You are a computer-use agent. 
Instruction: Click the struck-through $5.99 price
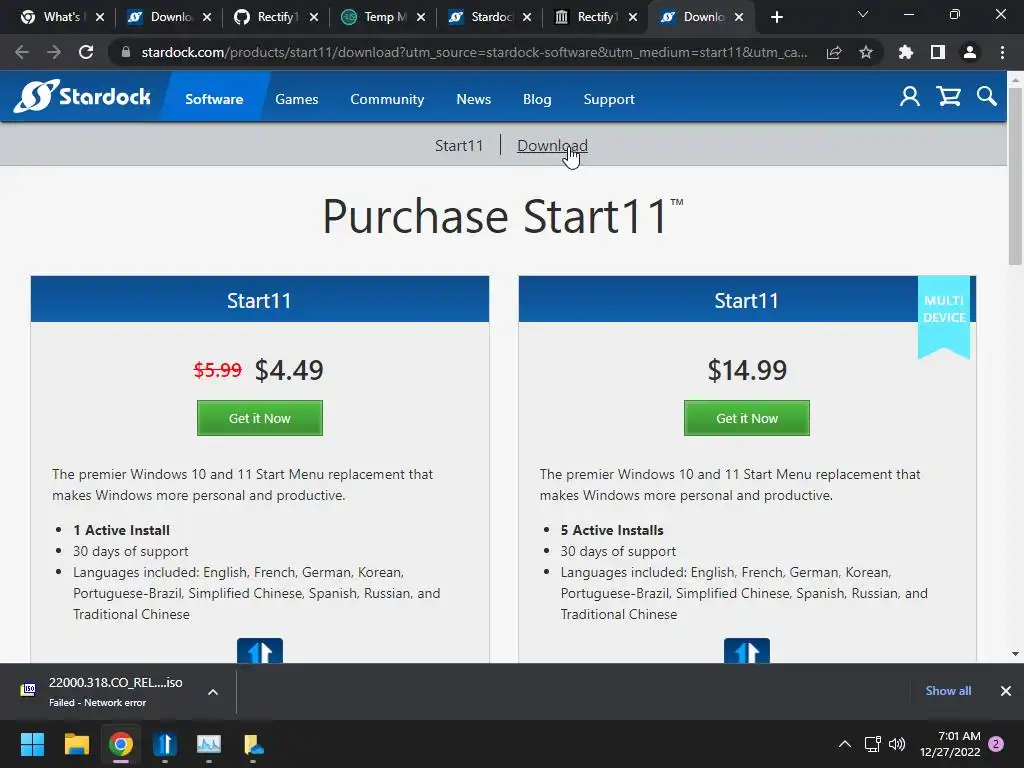(x=217, y=370)
